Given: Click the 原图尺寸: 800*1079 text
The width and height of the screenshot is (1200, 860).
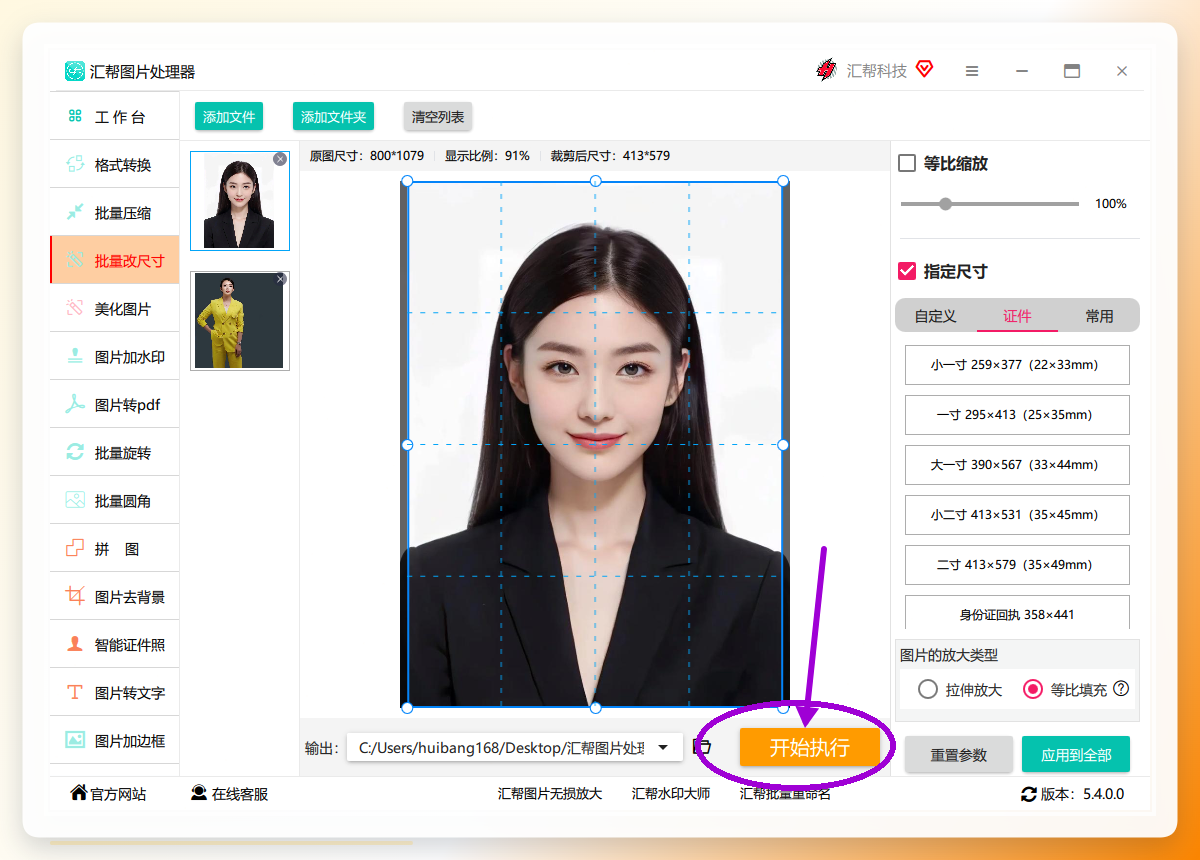Looking at the screenshot, I should click(367, 156).
